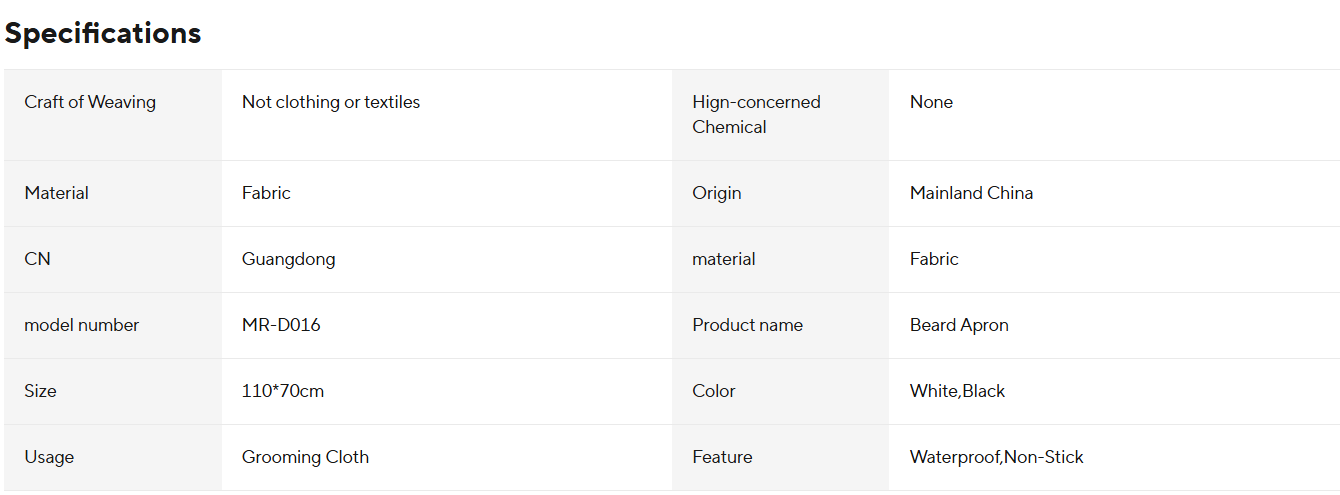Click the 'MR-D016' model value
The image size is (1340, 495).
click(x=281, y=325)
